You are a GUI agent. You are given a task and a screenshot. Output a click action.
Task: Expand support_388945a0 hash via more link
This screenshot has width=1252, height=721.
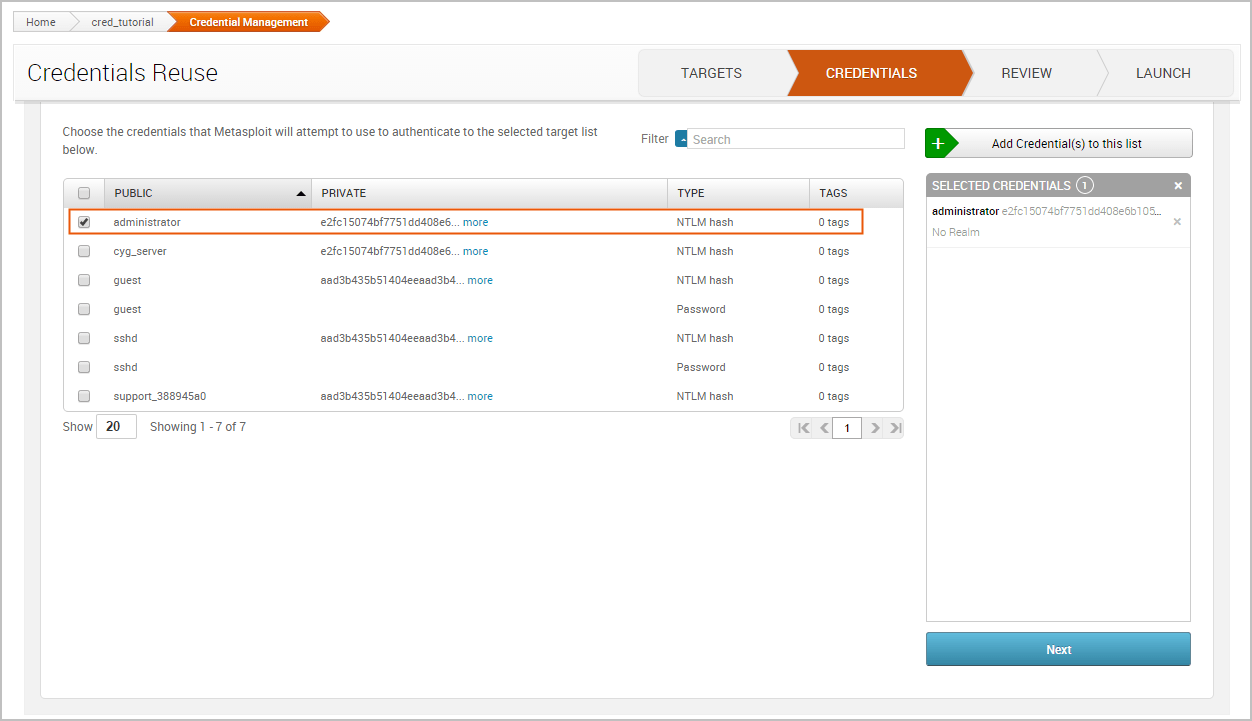point(480,396)
